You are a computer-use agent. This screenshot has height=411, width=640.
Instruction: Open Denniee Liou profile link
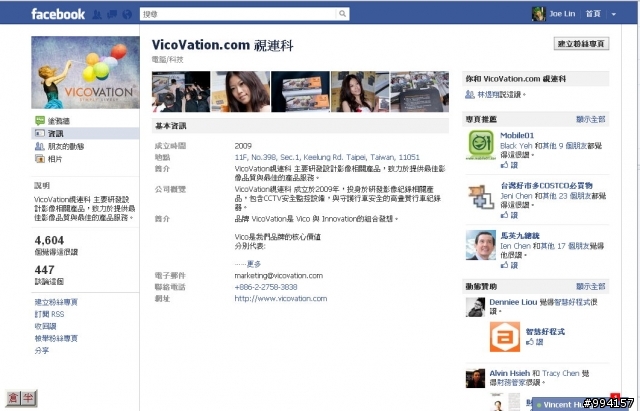tap(513, 302)
